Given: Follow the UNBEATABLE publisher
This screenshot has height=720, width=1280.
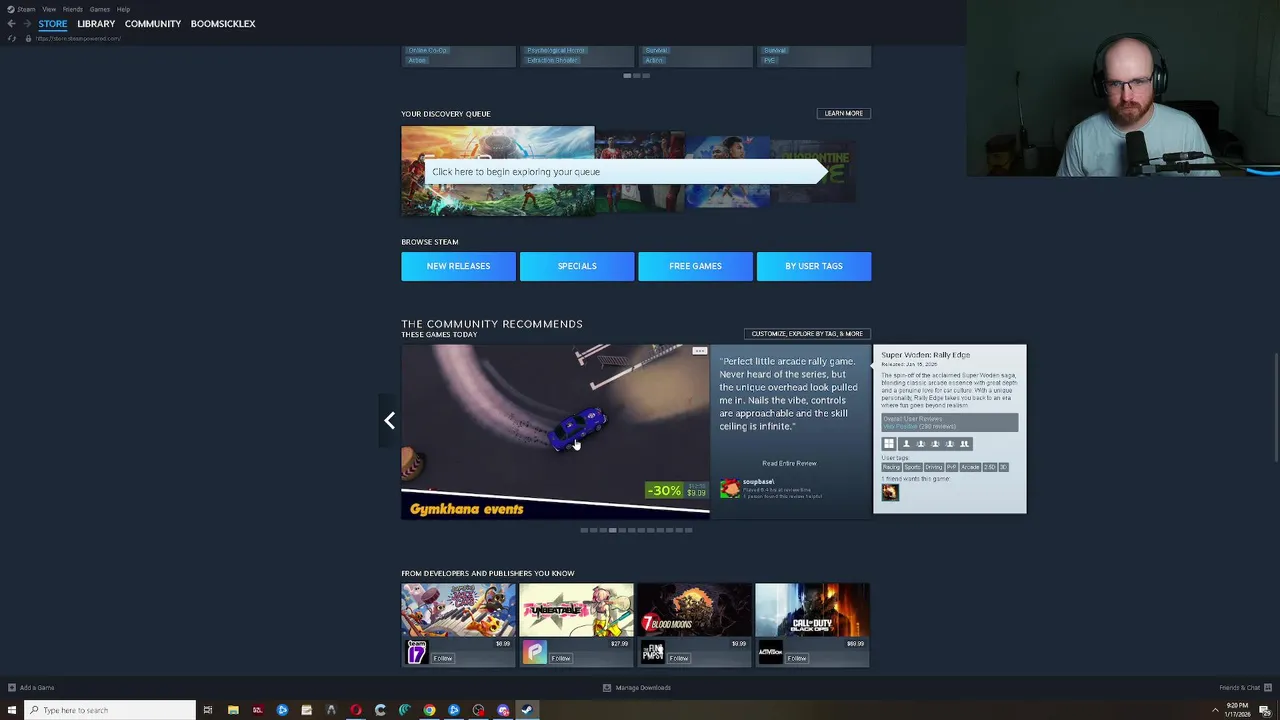Looking at the screenshot, I should coord(560,658).
